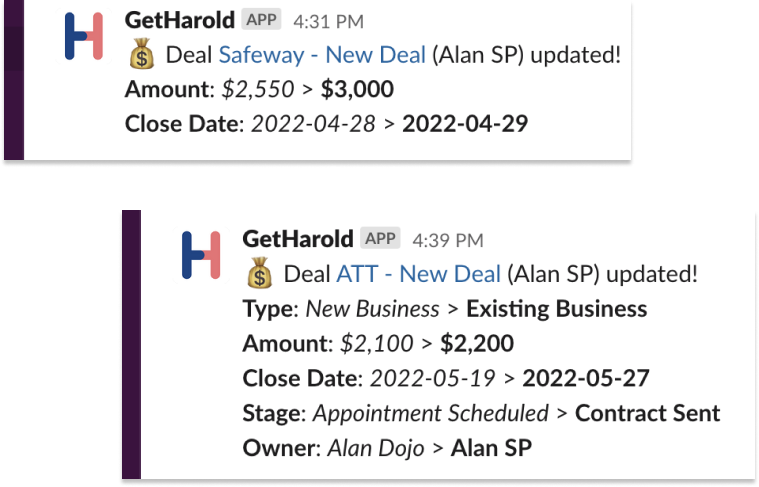Click the new owner Alan SP
Screen dimensions: 759x487
(x=491, y=448)
